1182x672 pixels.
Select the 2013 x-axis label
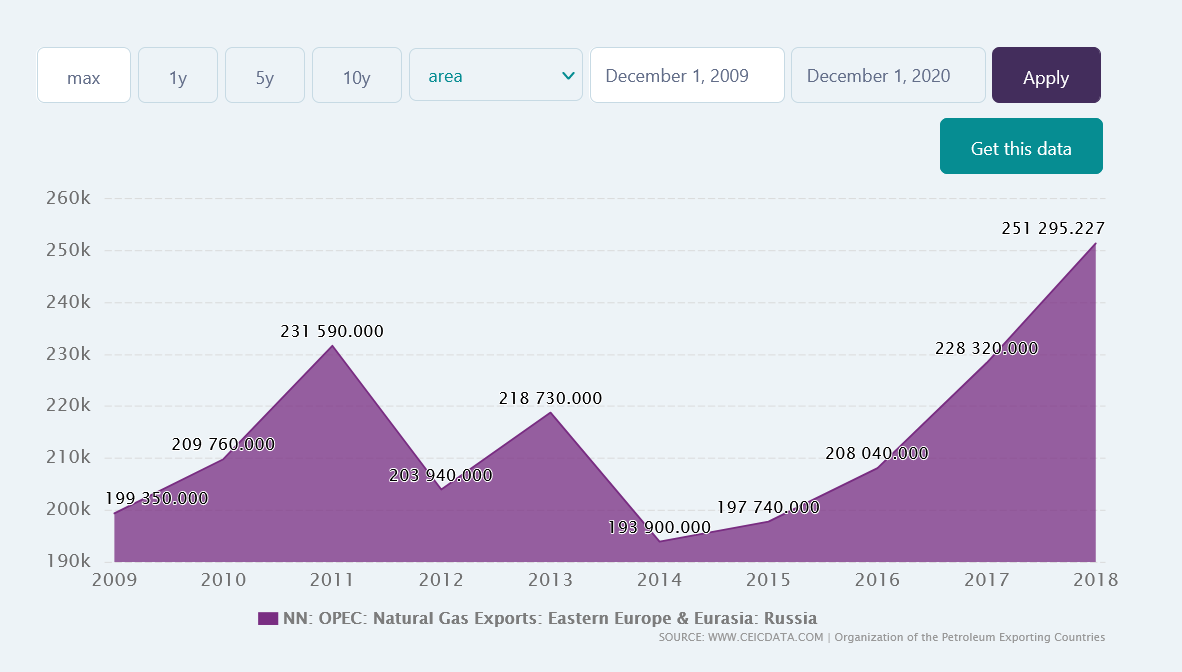(x=550, y=580)
